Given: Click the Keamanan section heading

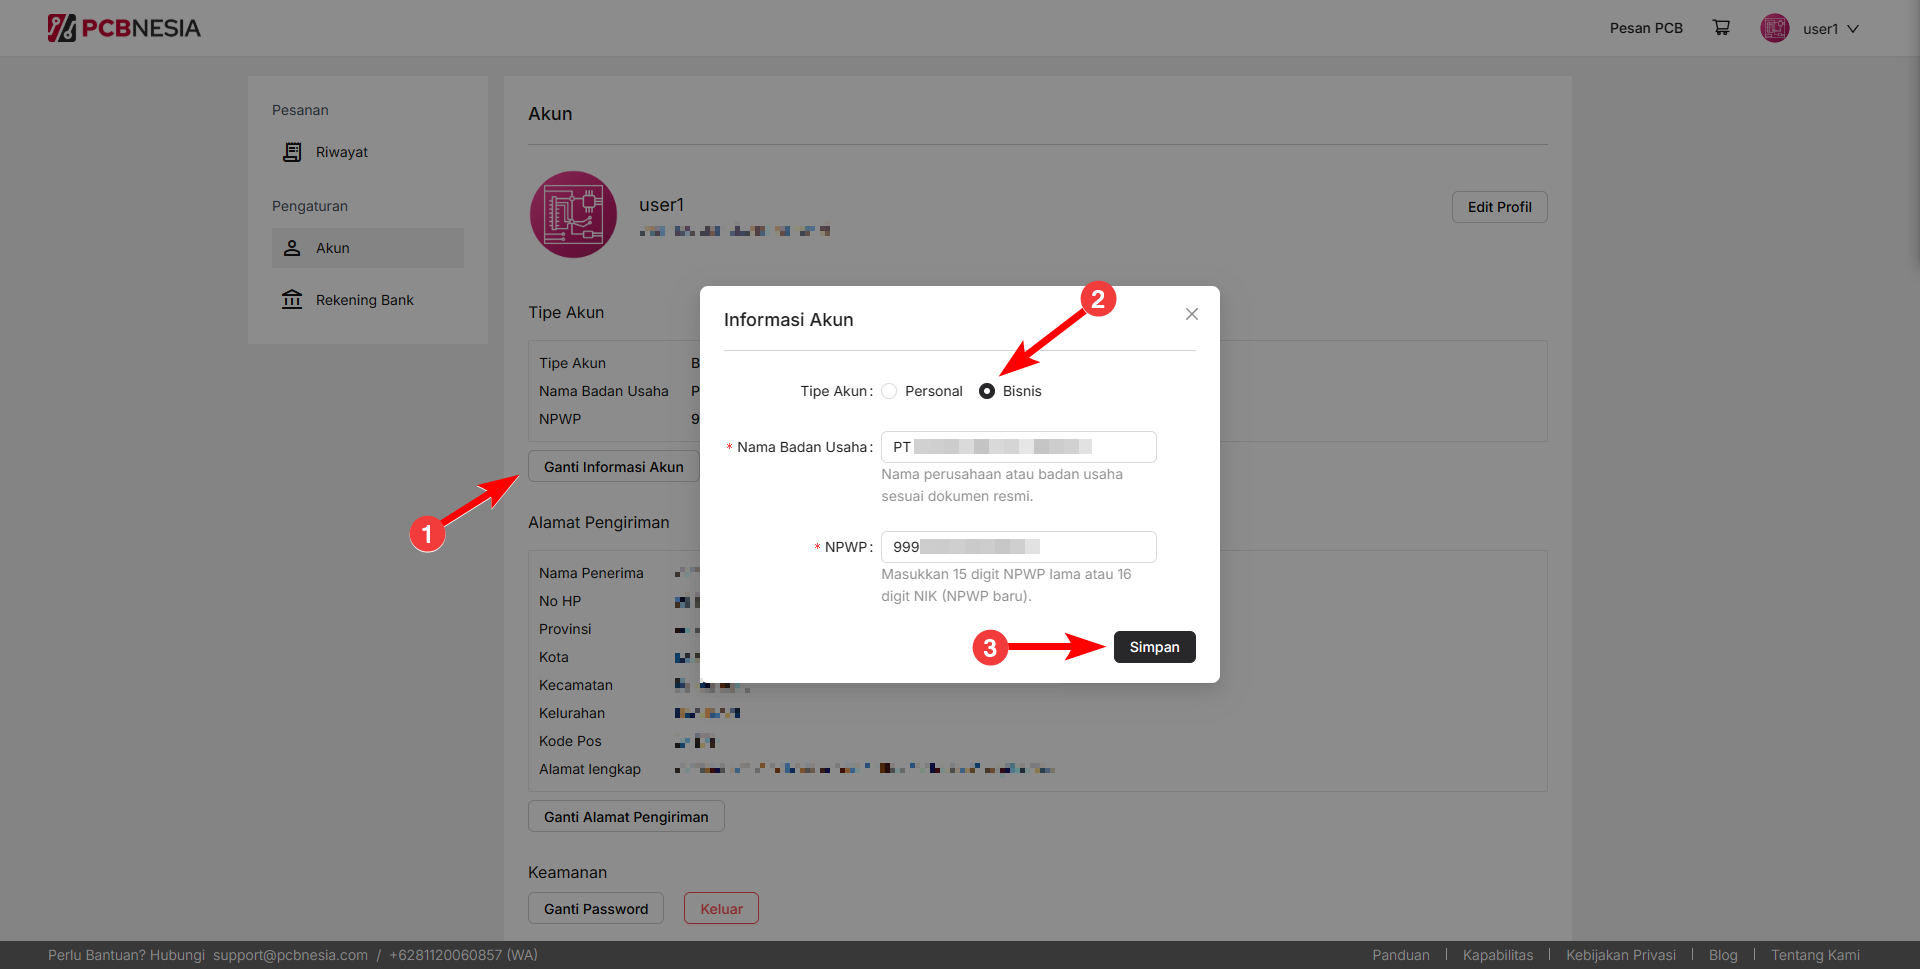Looking at the screenshot, I should tap(567, 872).
